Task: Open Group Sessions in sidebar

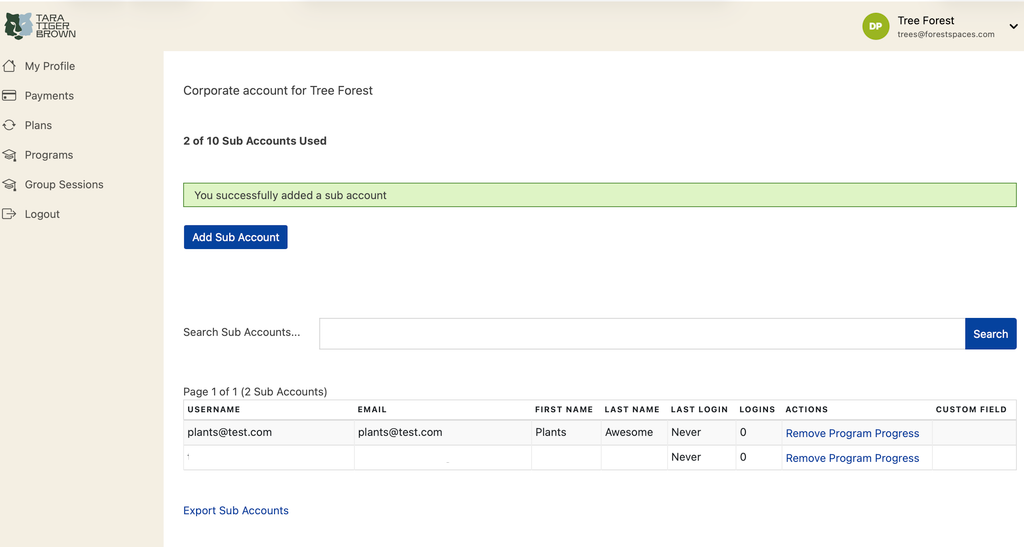Action: (64, 184)
